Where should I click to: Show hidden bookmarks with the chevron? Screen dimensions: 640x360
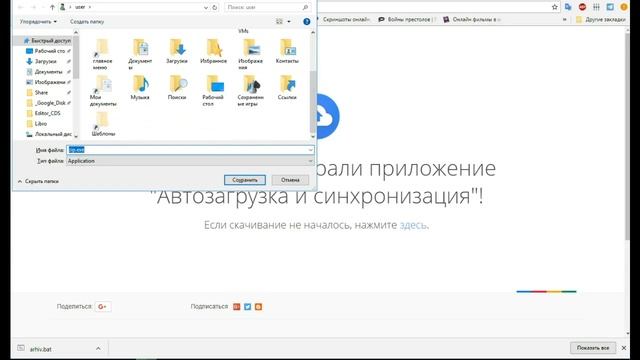click(x=565, y=20)
